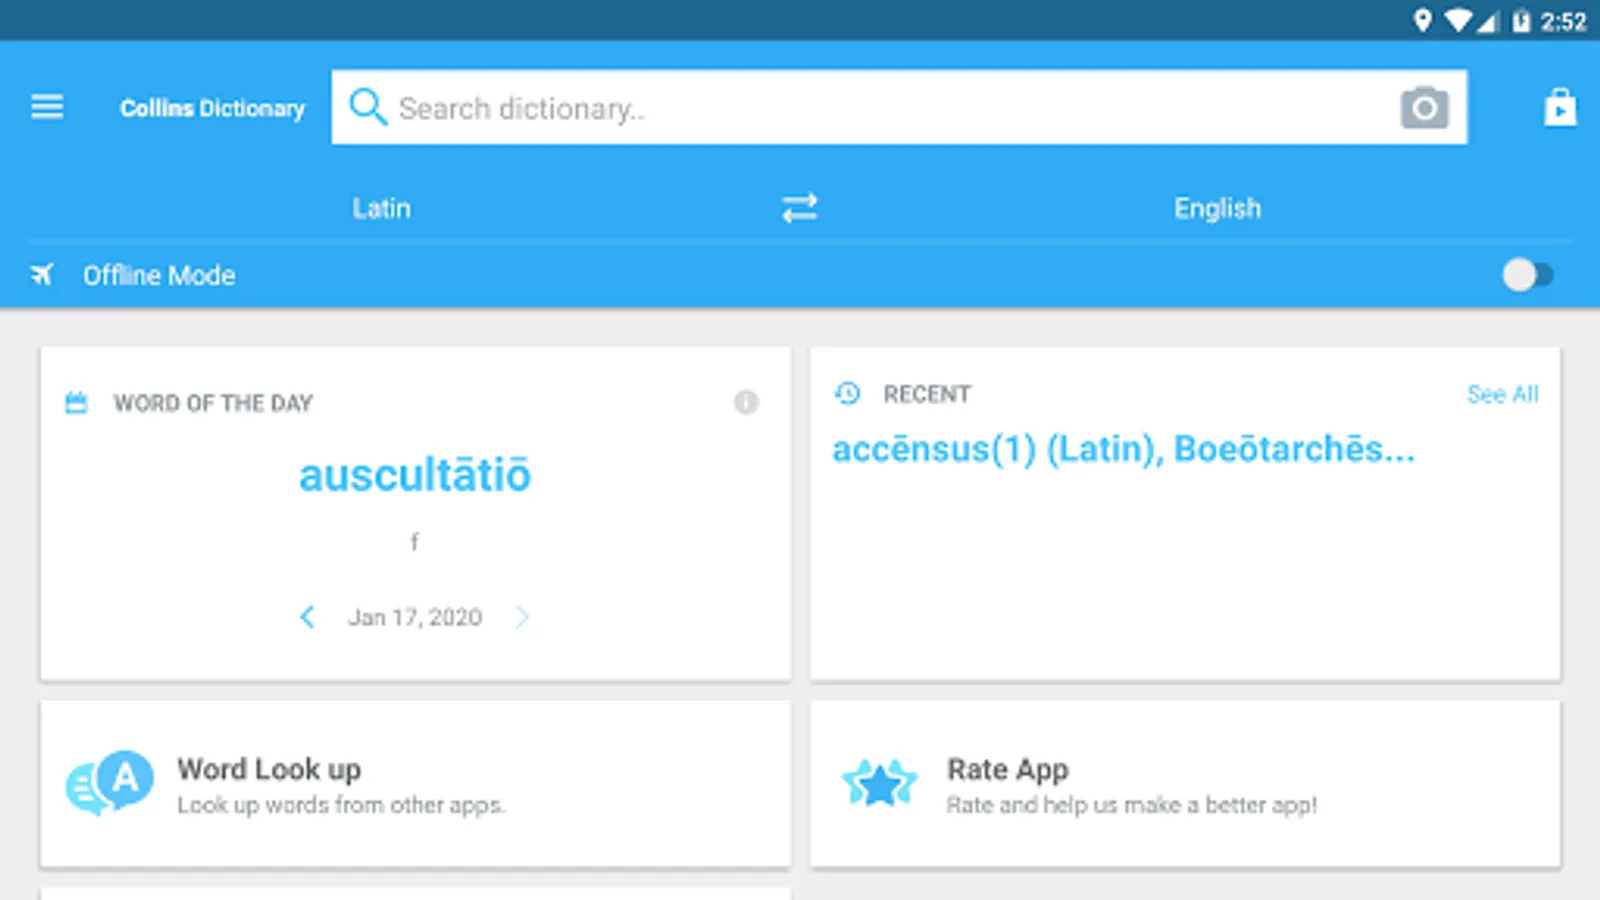
Task: Swap Latin and English languages
Action: click(799, 208)
